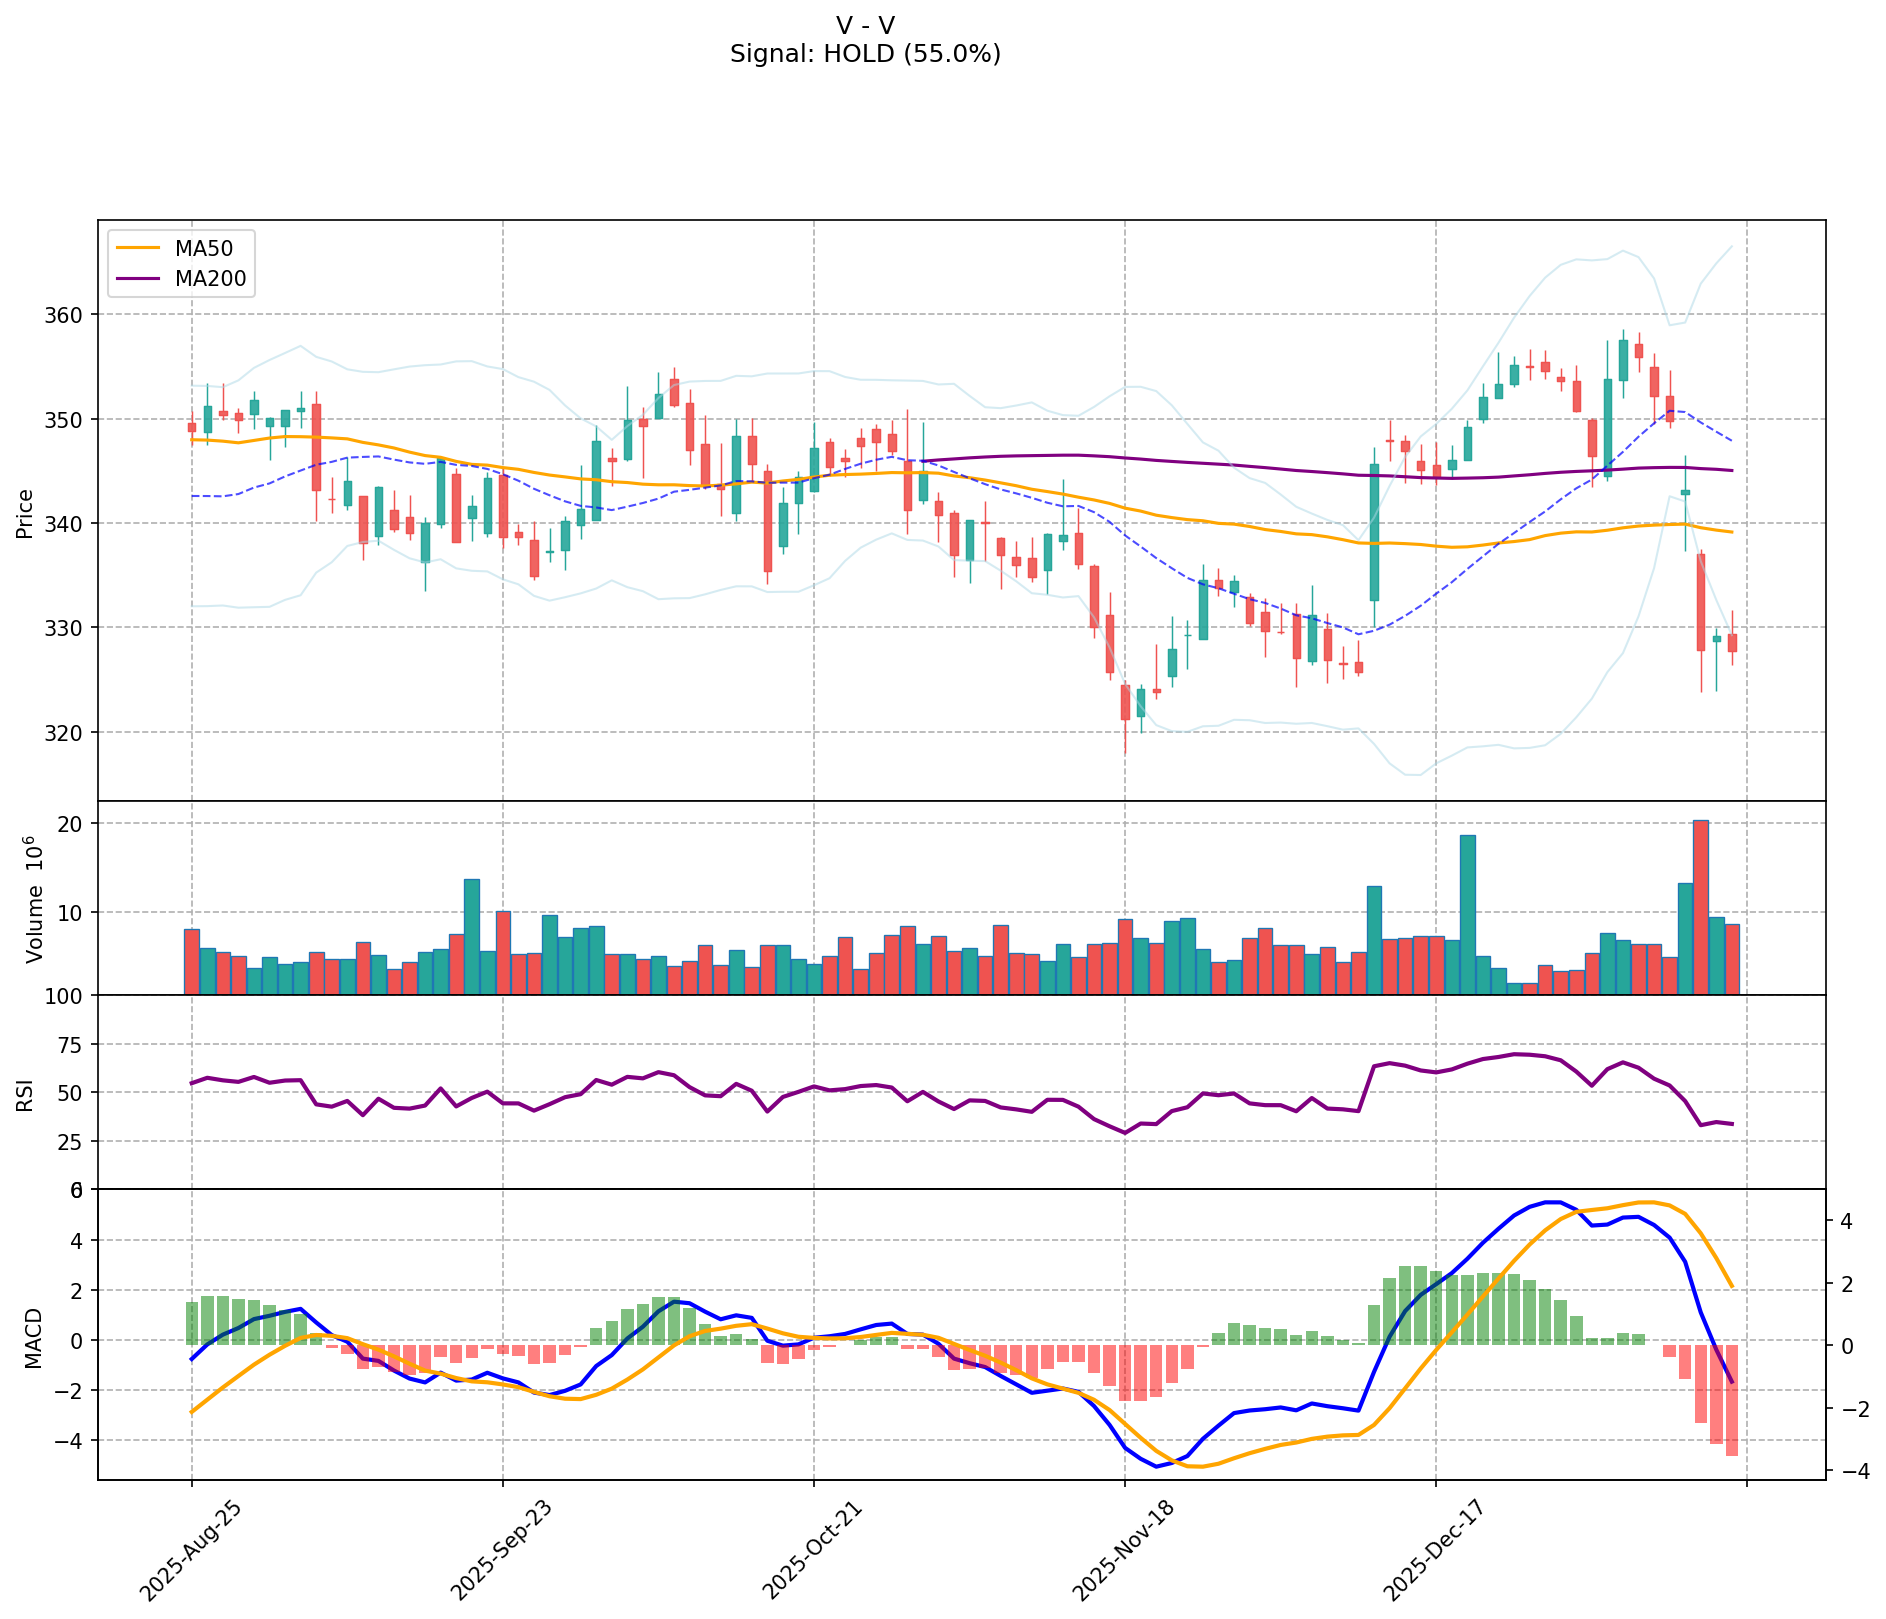Click the MA50 legend entry
The width and height of the screenshot is (1886, 1619).
click(203, 249)
